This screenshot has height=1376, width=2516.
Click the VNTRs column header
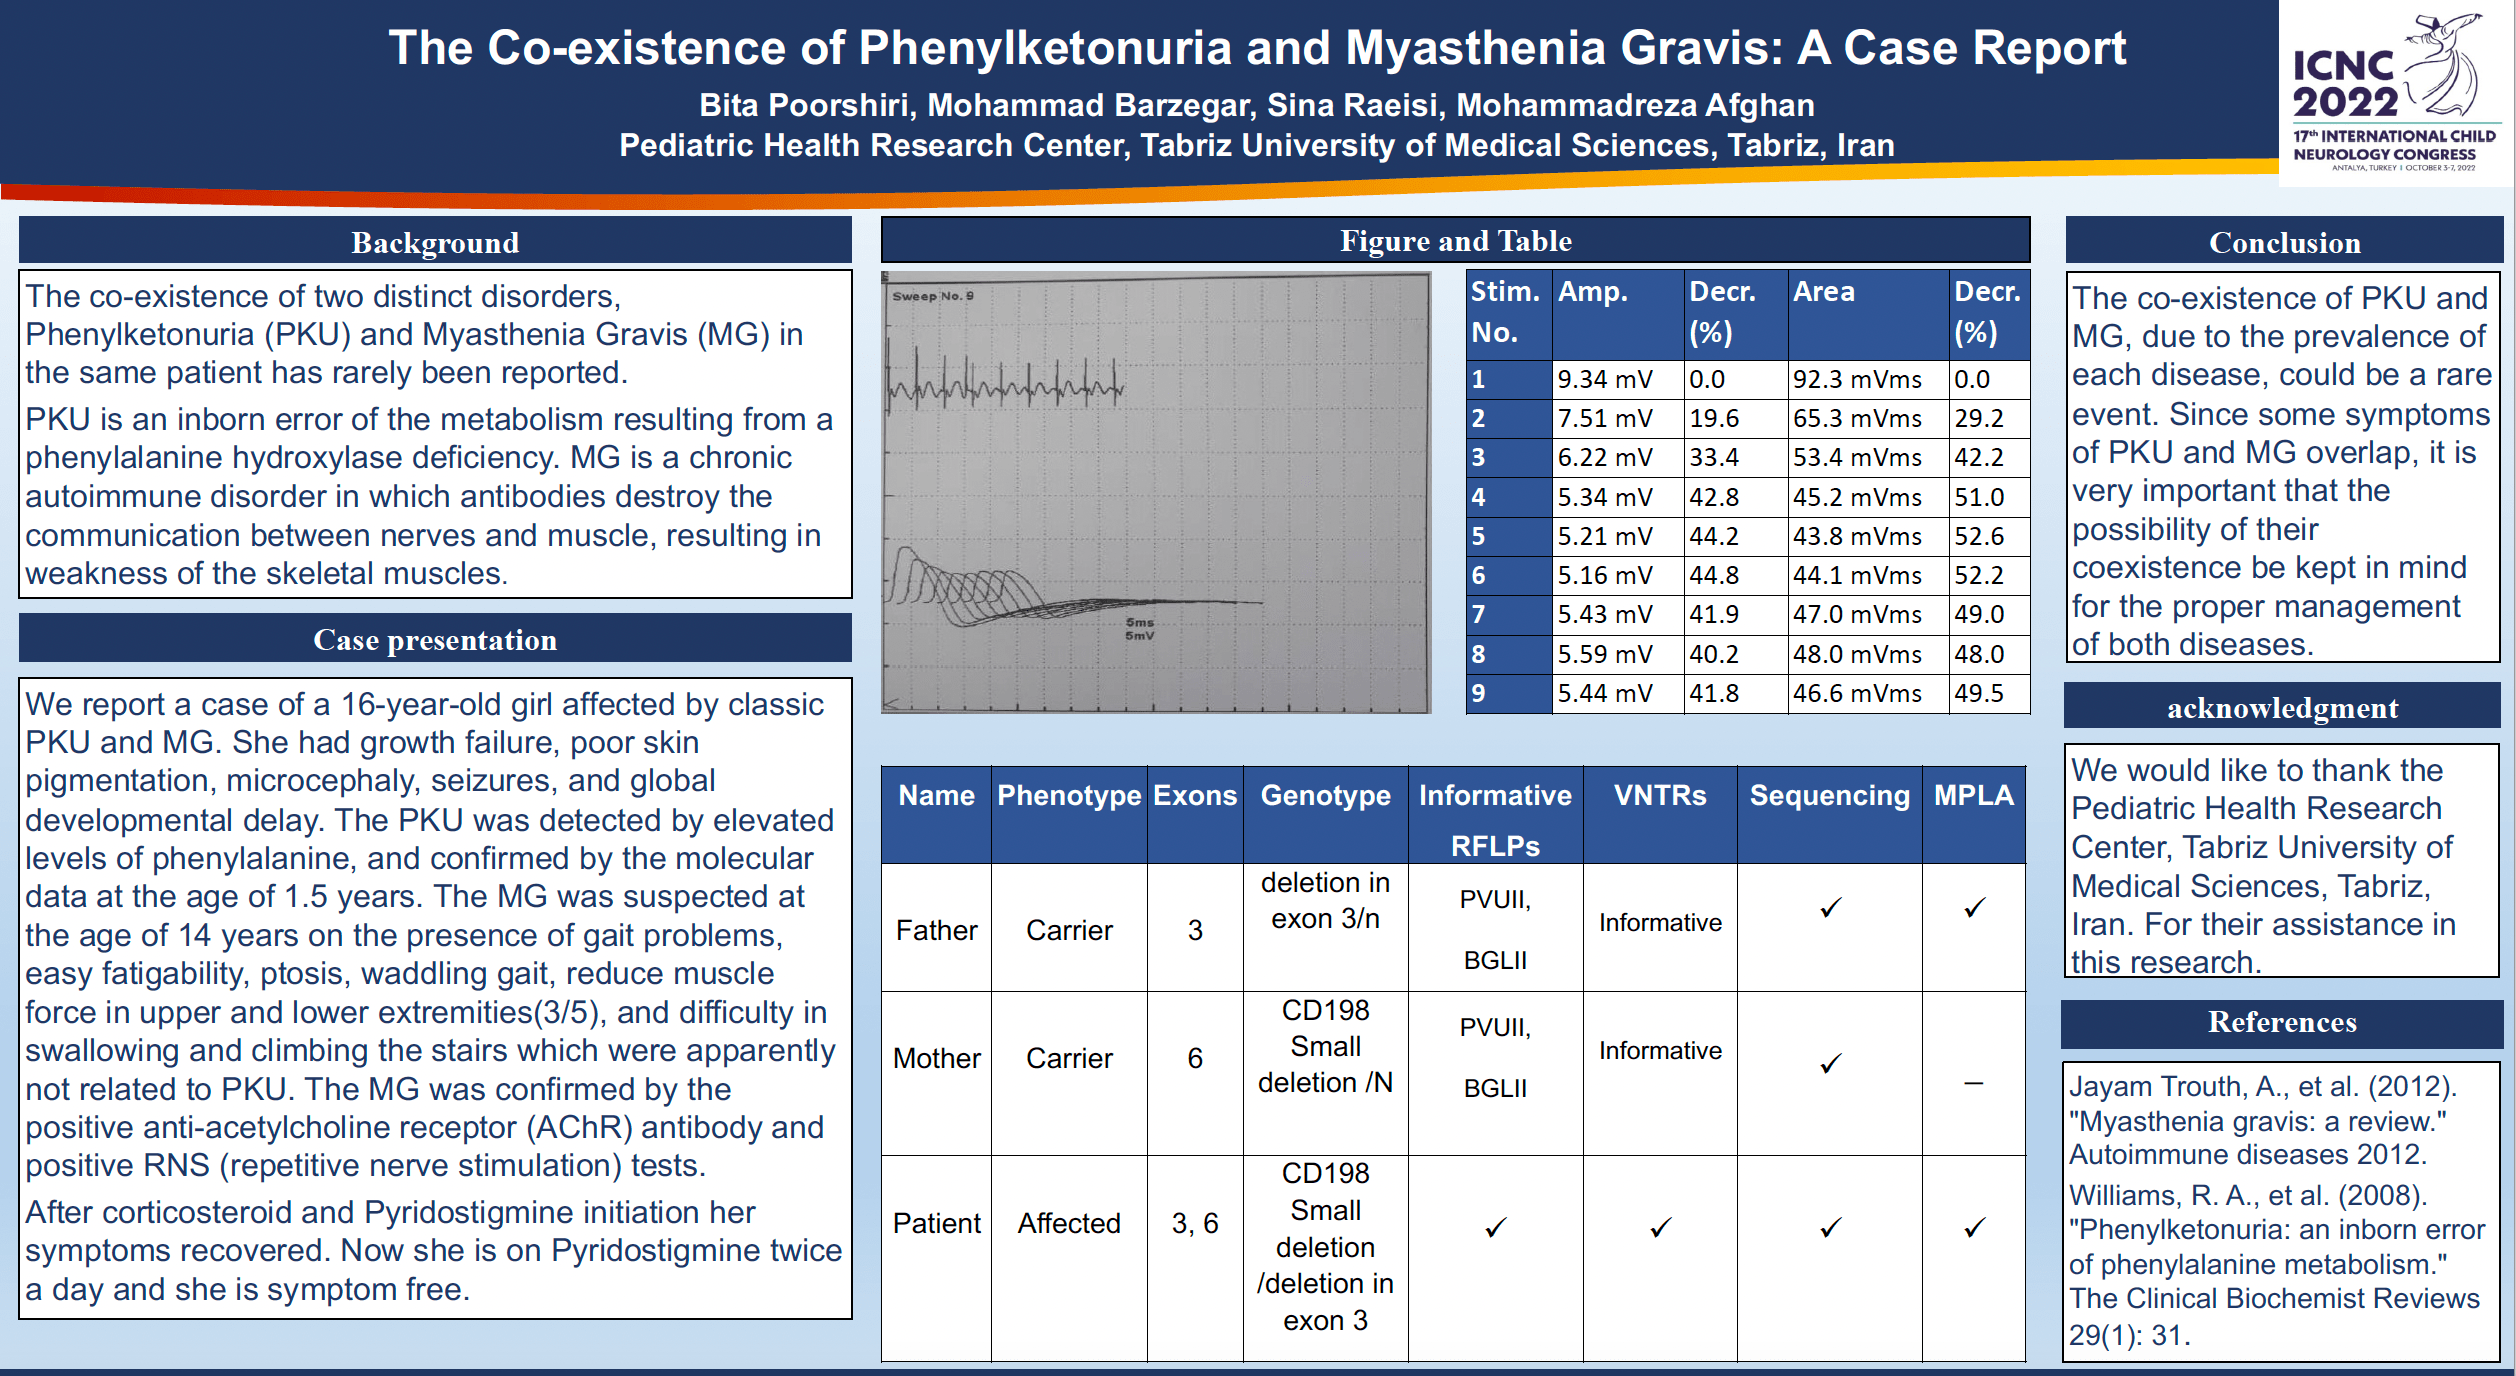coord(1660,815)
